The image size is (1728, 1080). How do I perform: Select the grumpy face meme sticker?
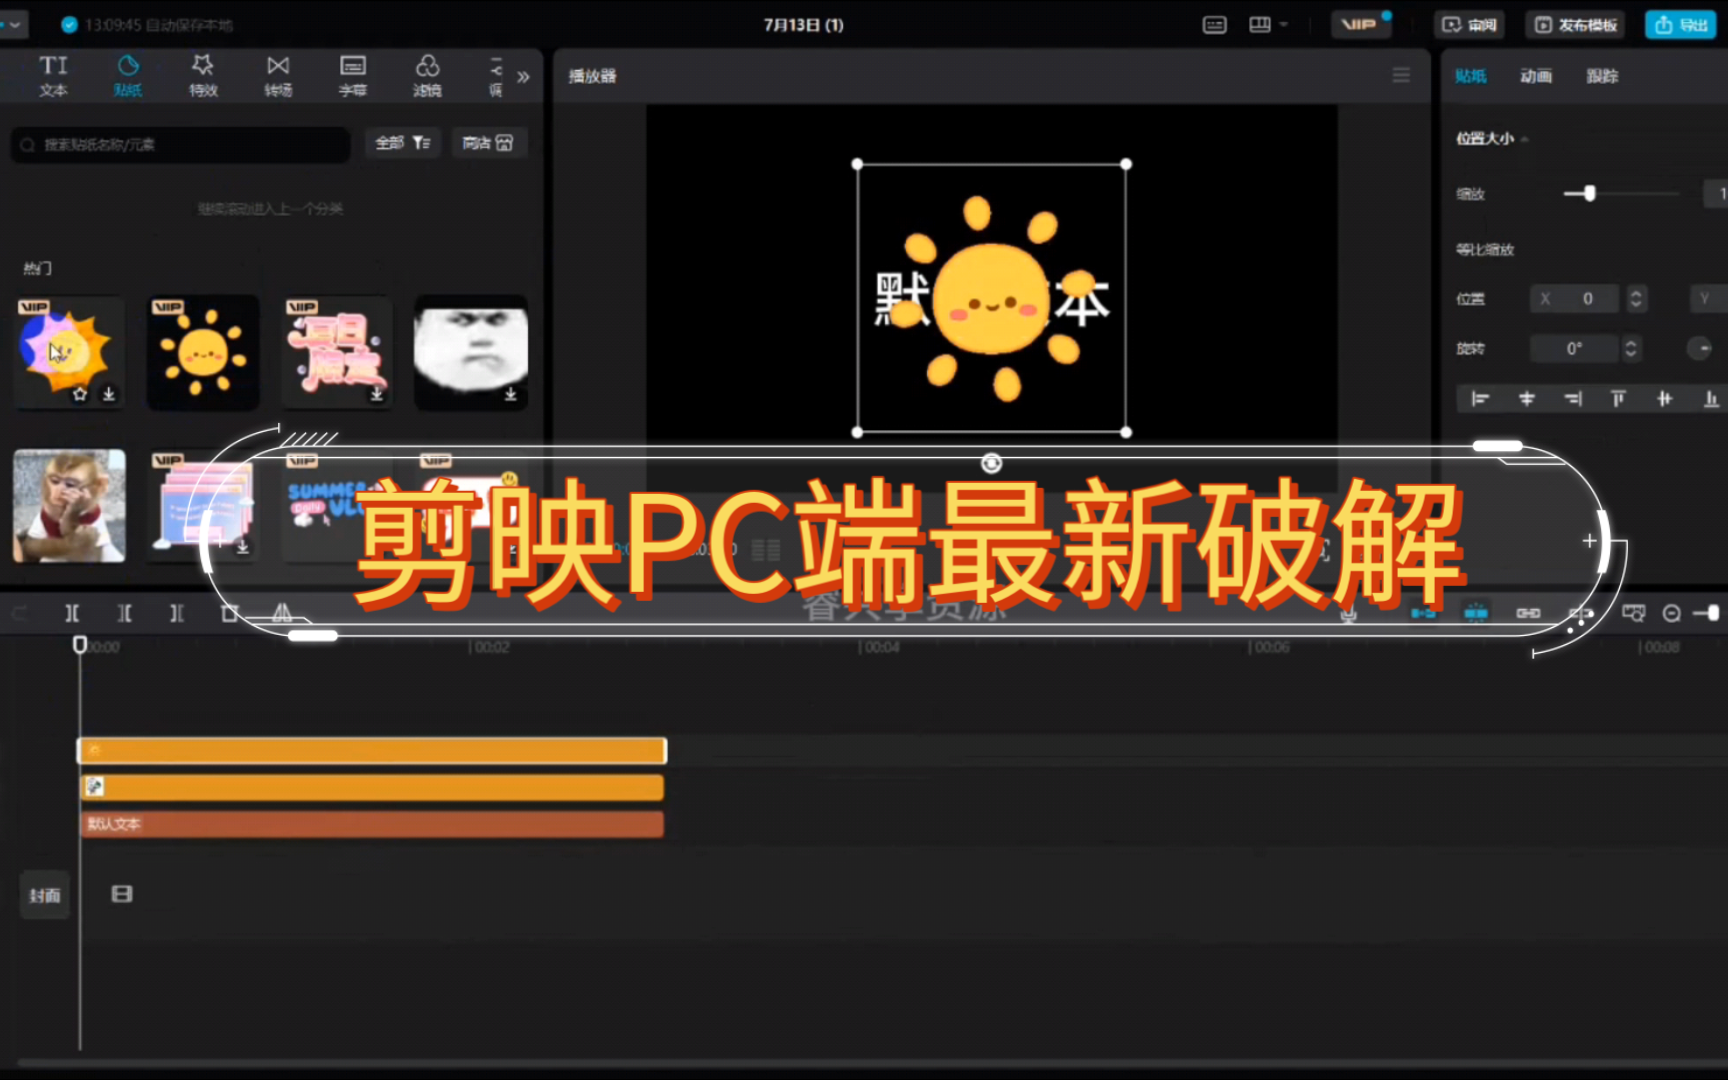[471, 352]
